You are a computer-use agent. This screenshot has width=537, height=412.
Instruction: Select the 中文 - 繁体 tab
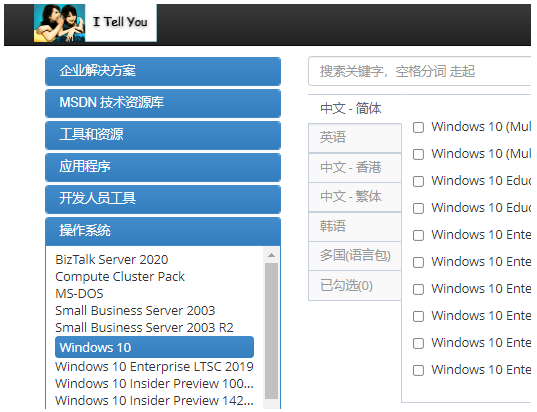click(355, 197)
